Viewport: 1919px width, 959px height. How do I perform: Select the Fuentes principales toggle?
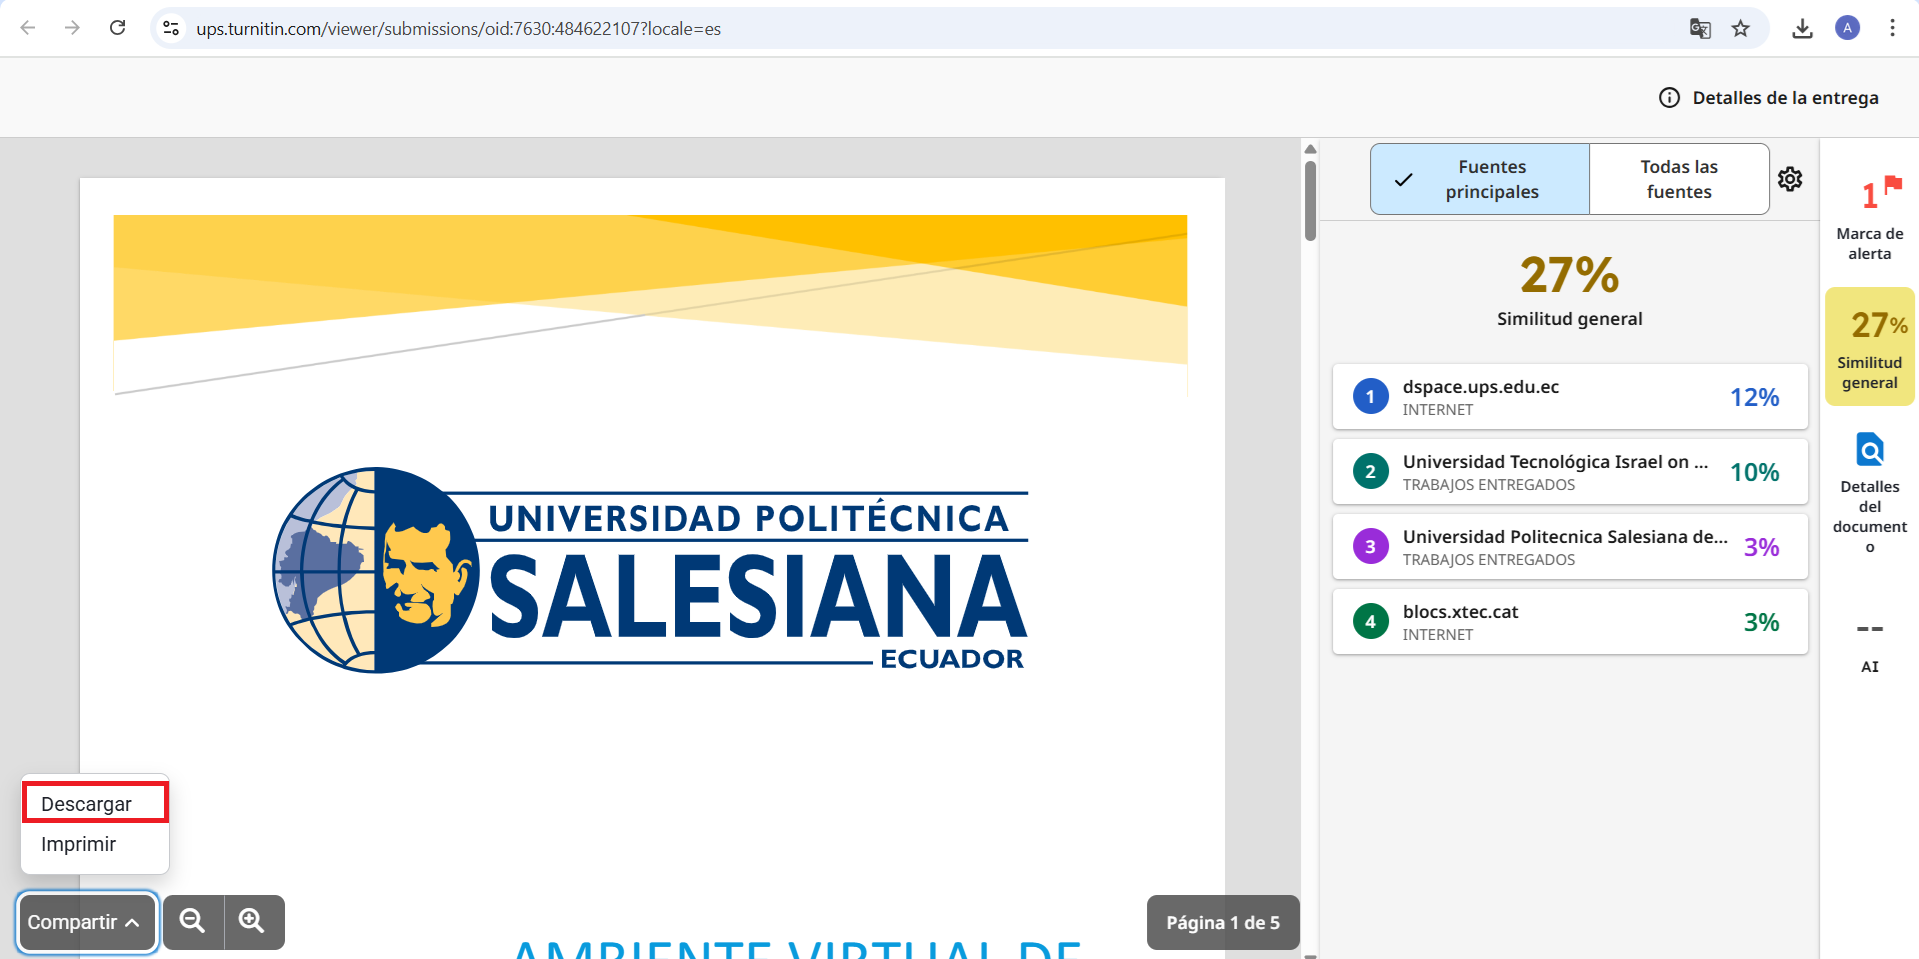coord(1480,179)
